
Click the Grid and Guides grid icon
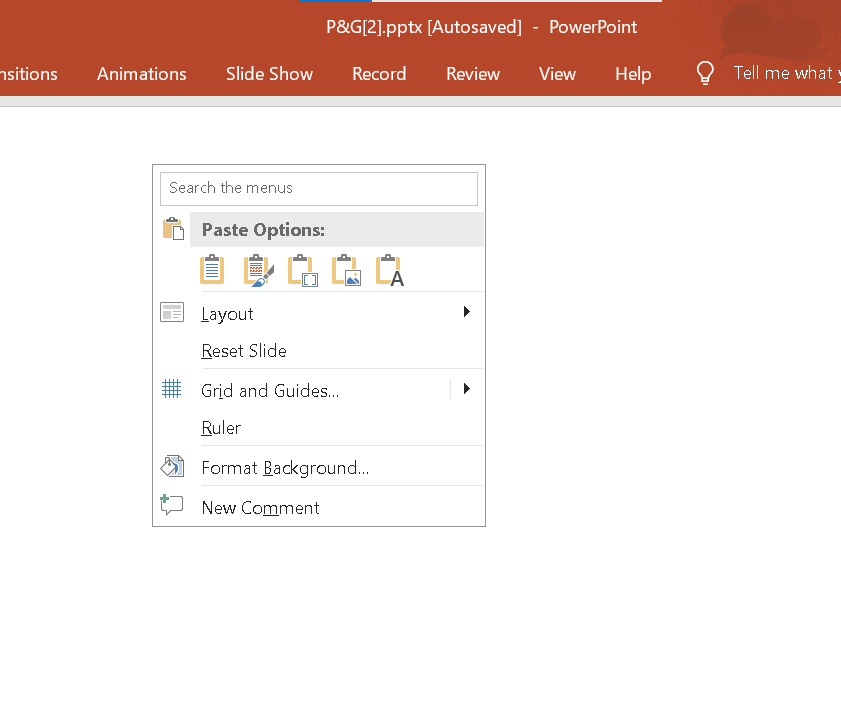172,389
